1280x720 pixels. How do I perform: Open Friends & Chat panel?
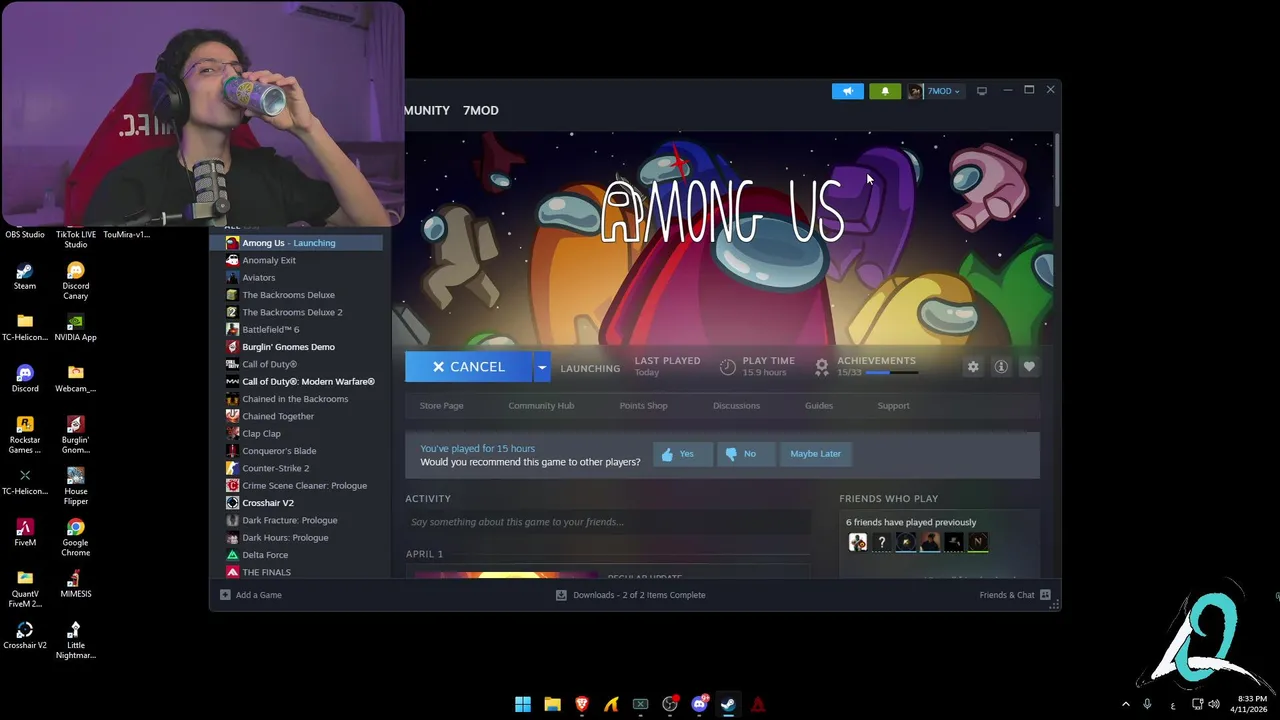[1015, 595]
